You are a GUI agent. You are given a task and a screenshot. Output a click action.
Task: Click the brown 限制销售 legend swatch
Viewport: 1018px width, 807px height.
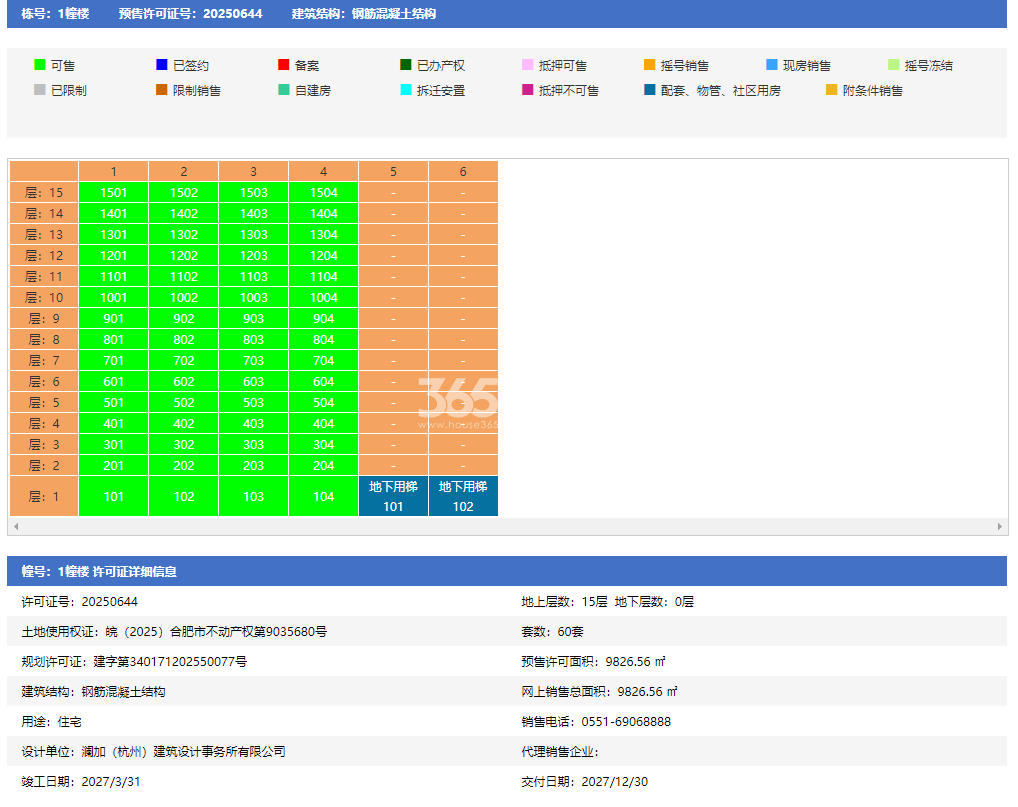click(x=162, y=90)
